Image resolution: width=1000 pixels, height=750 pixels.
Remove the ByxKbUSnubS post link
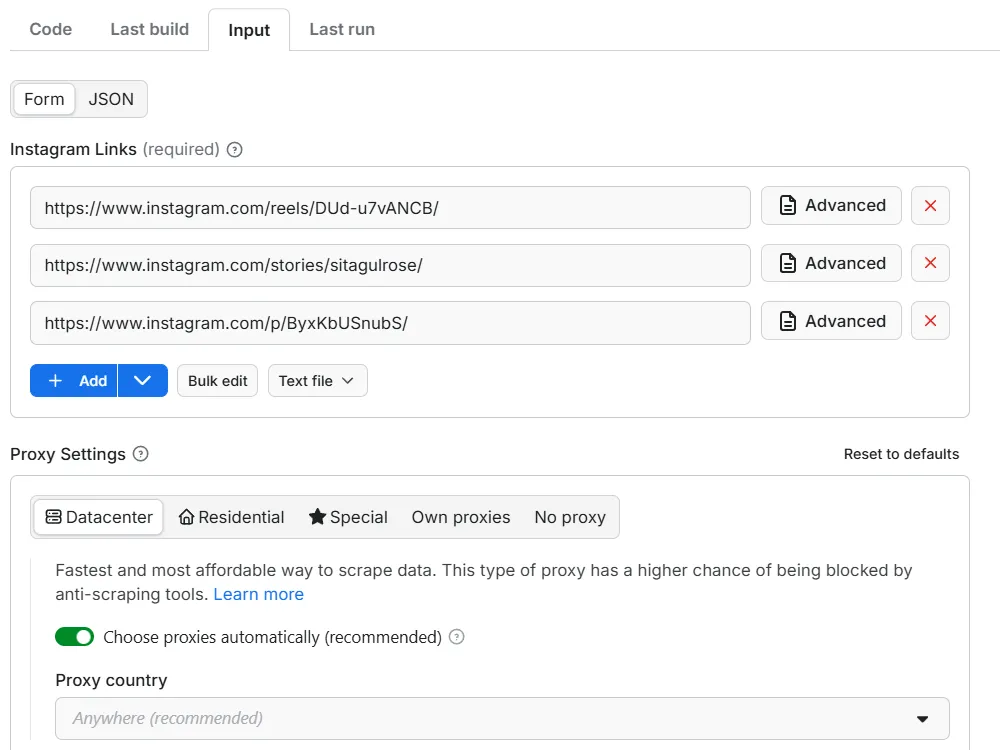pos(930,322)
